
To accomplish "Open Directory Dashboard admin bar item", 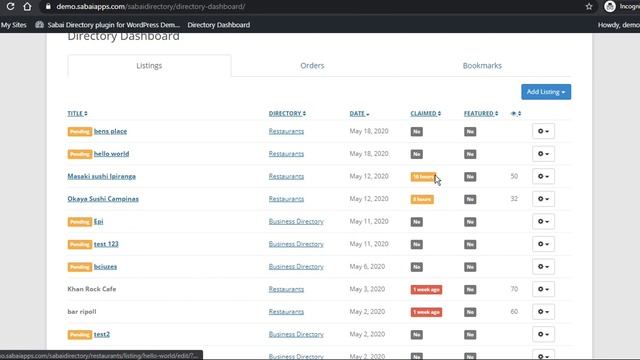I will [219, 25].
